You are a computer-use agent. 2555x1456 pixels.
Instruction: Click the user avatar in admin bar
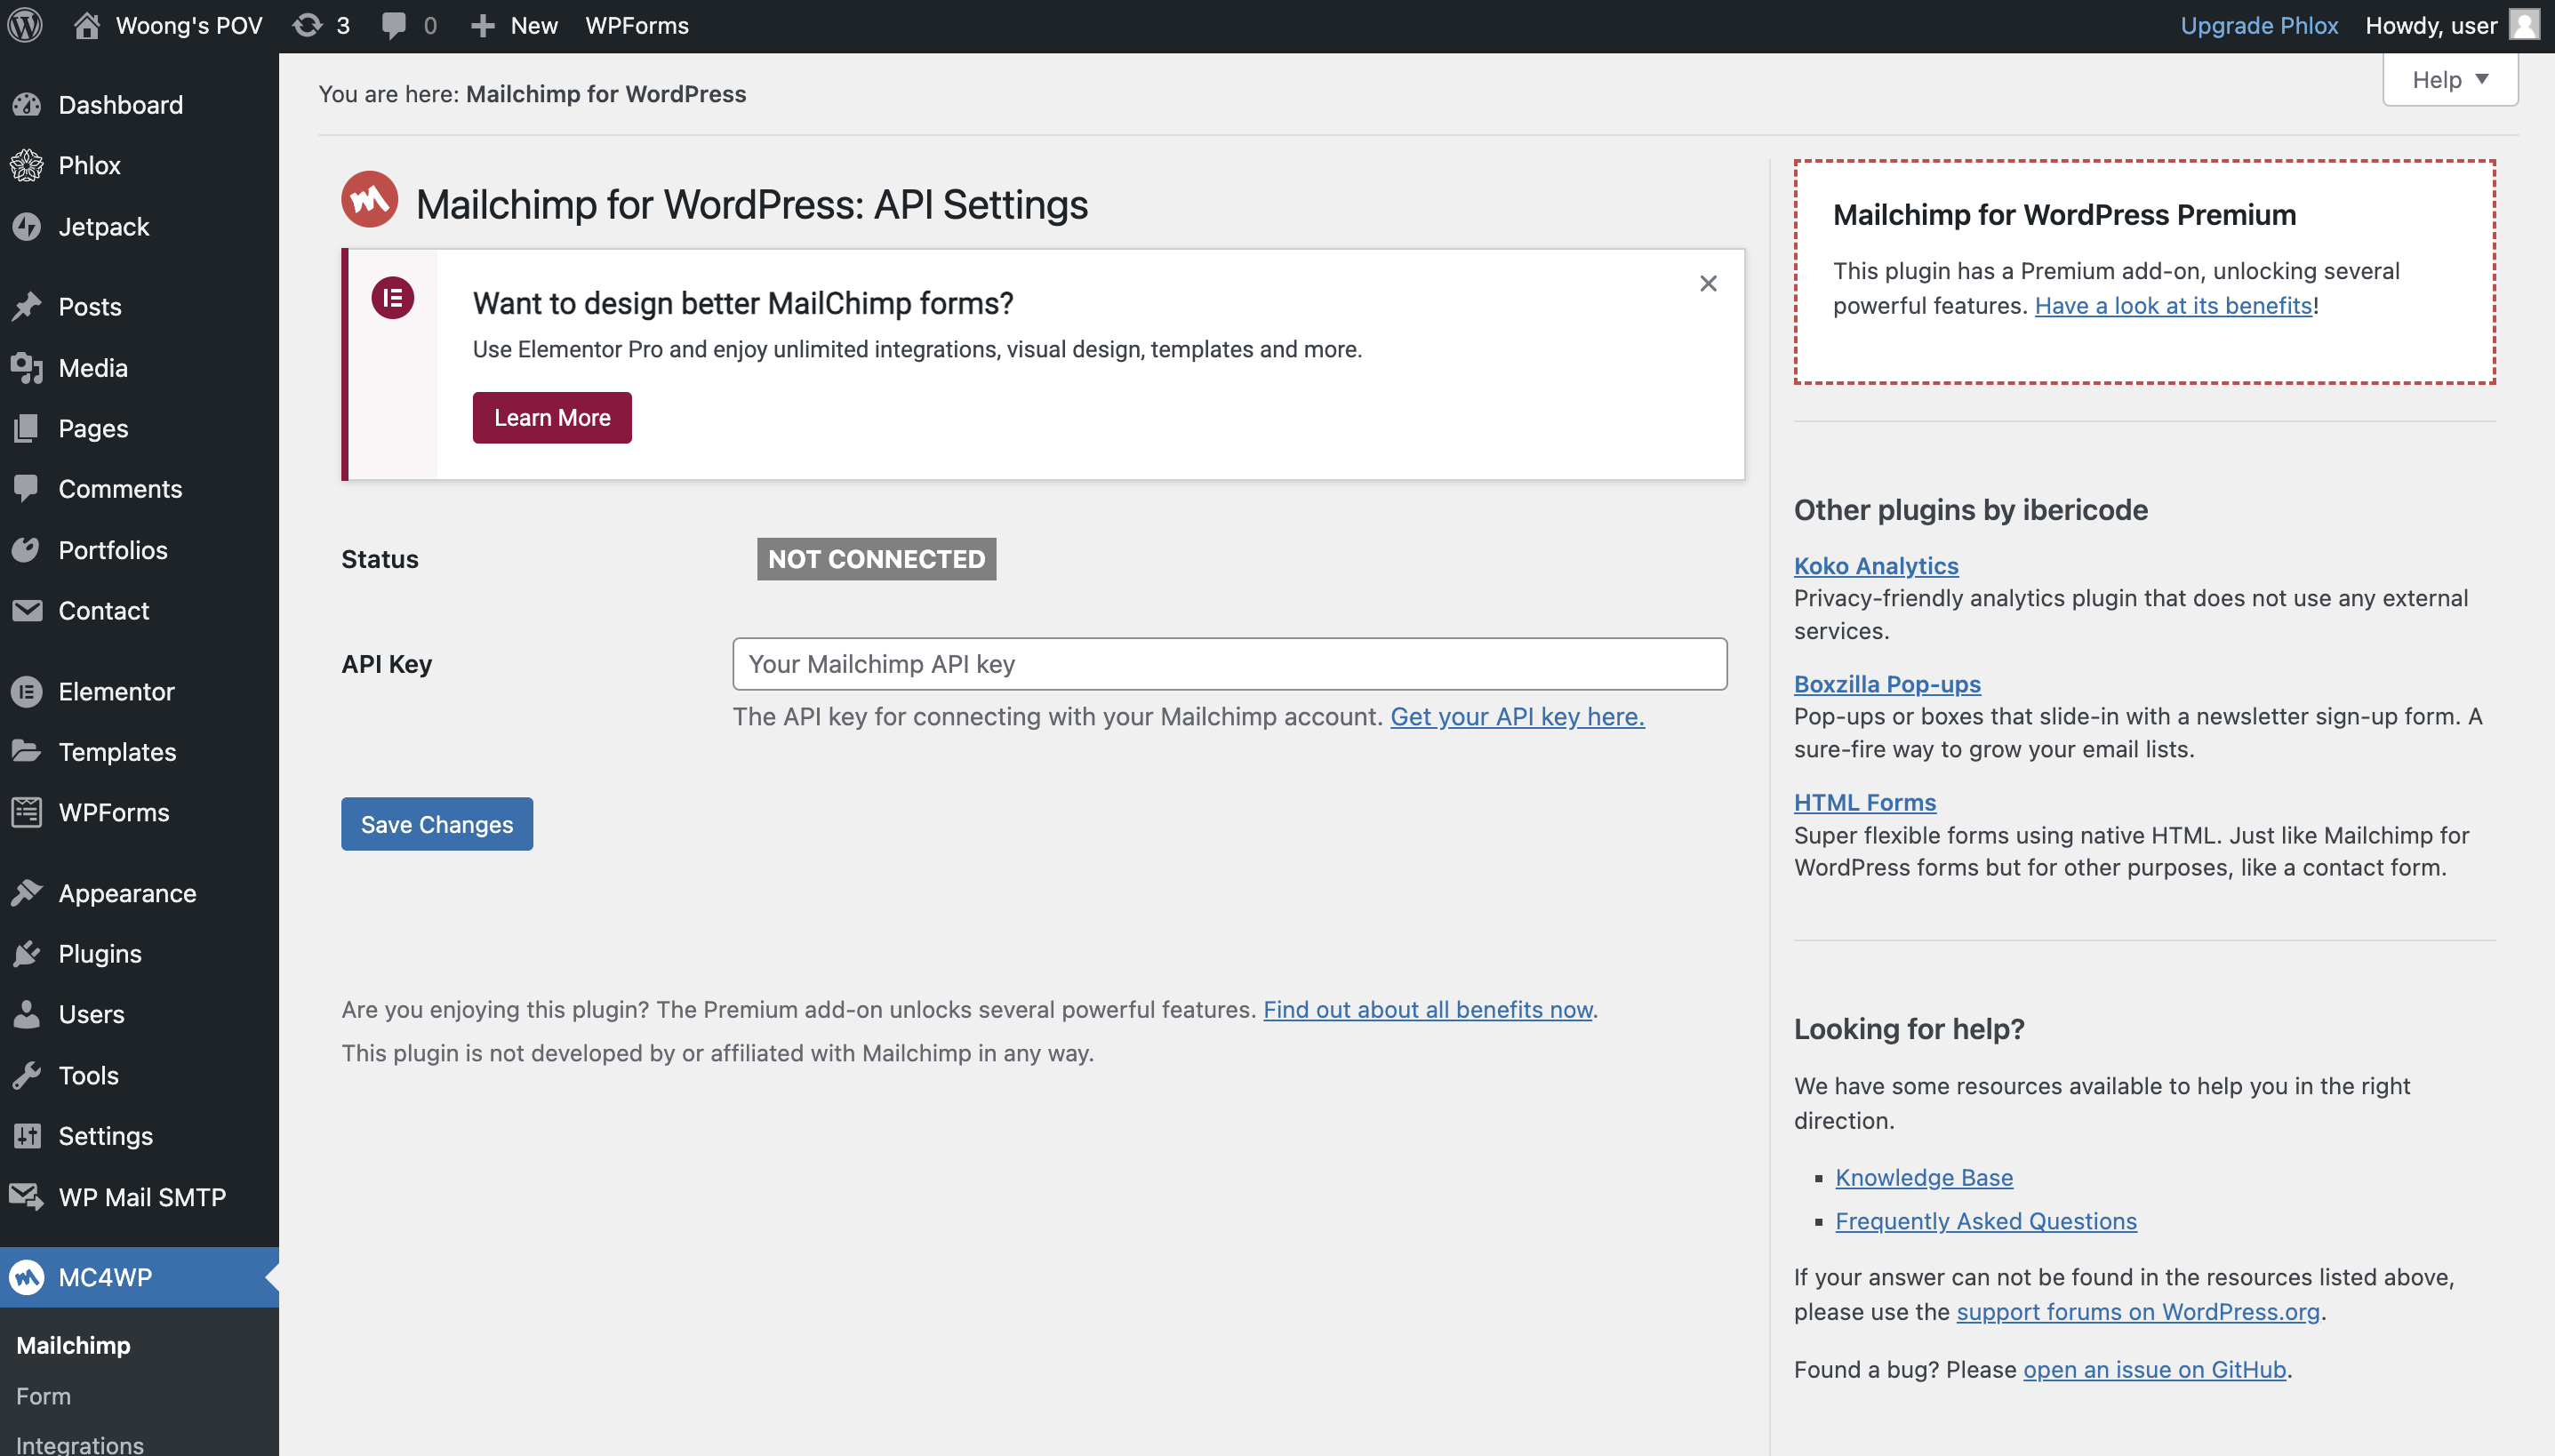(2524, 25)
